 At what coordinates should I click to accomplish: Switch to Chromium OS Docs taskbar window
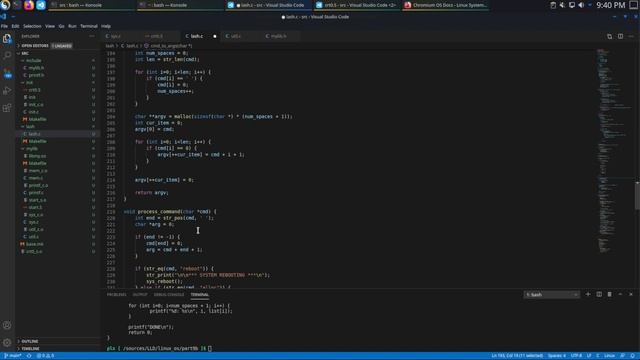[x=445, y=5]
